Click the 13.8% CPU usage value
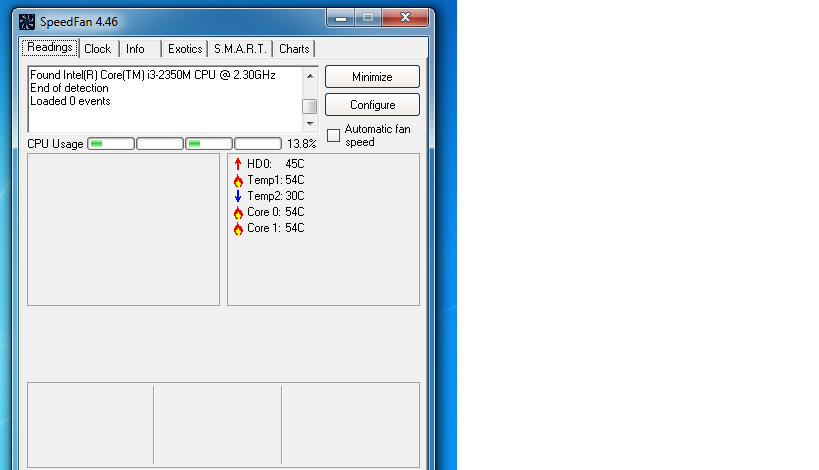This screenshot has width=819, height=470. click(x=301, y=144)
